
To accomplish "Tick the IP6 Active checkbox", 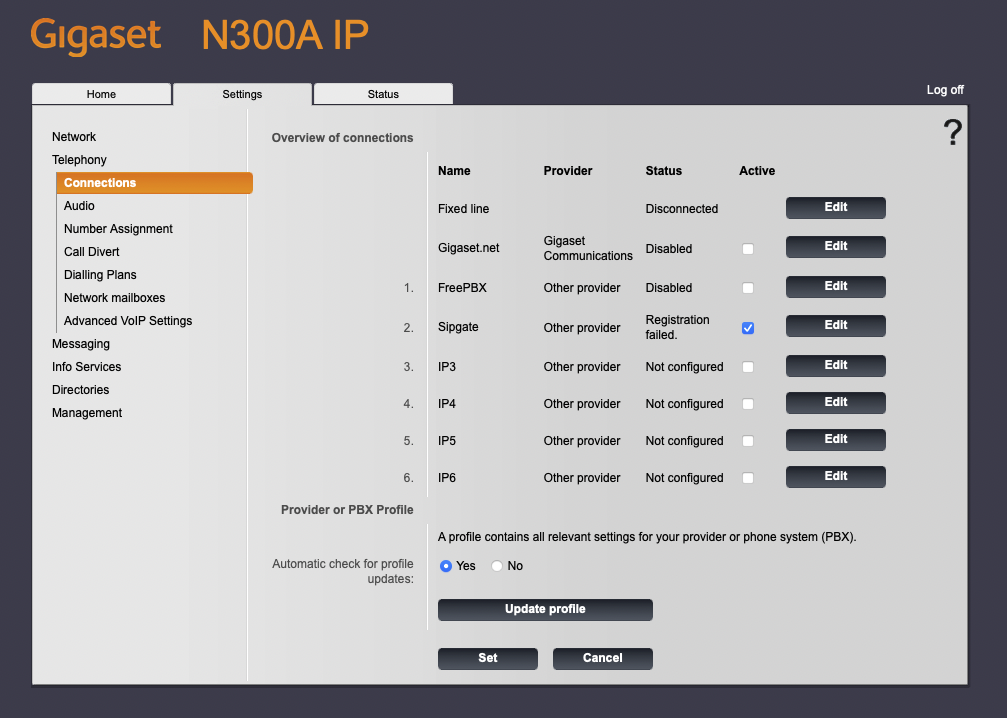I will (x=748, y=478).
